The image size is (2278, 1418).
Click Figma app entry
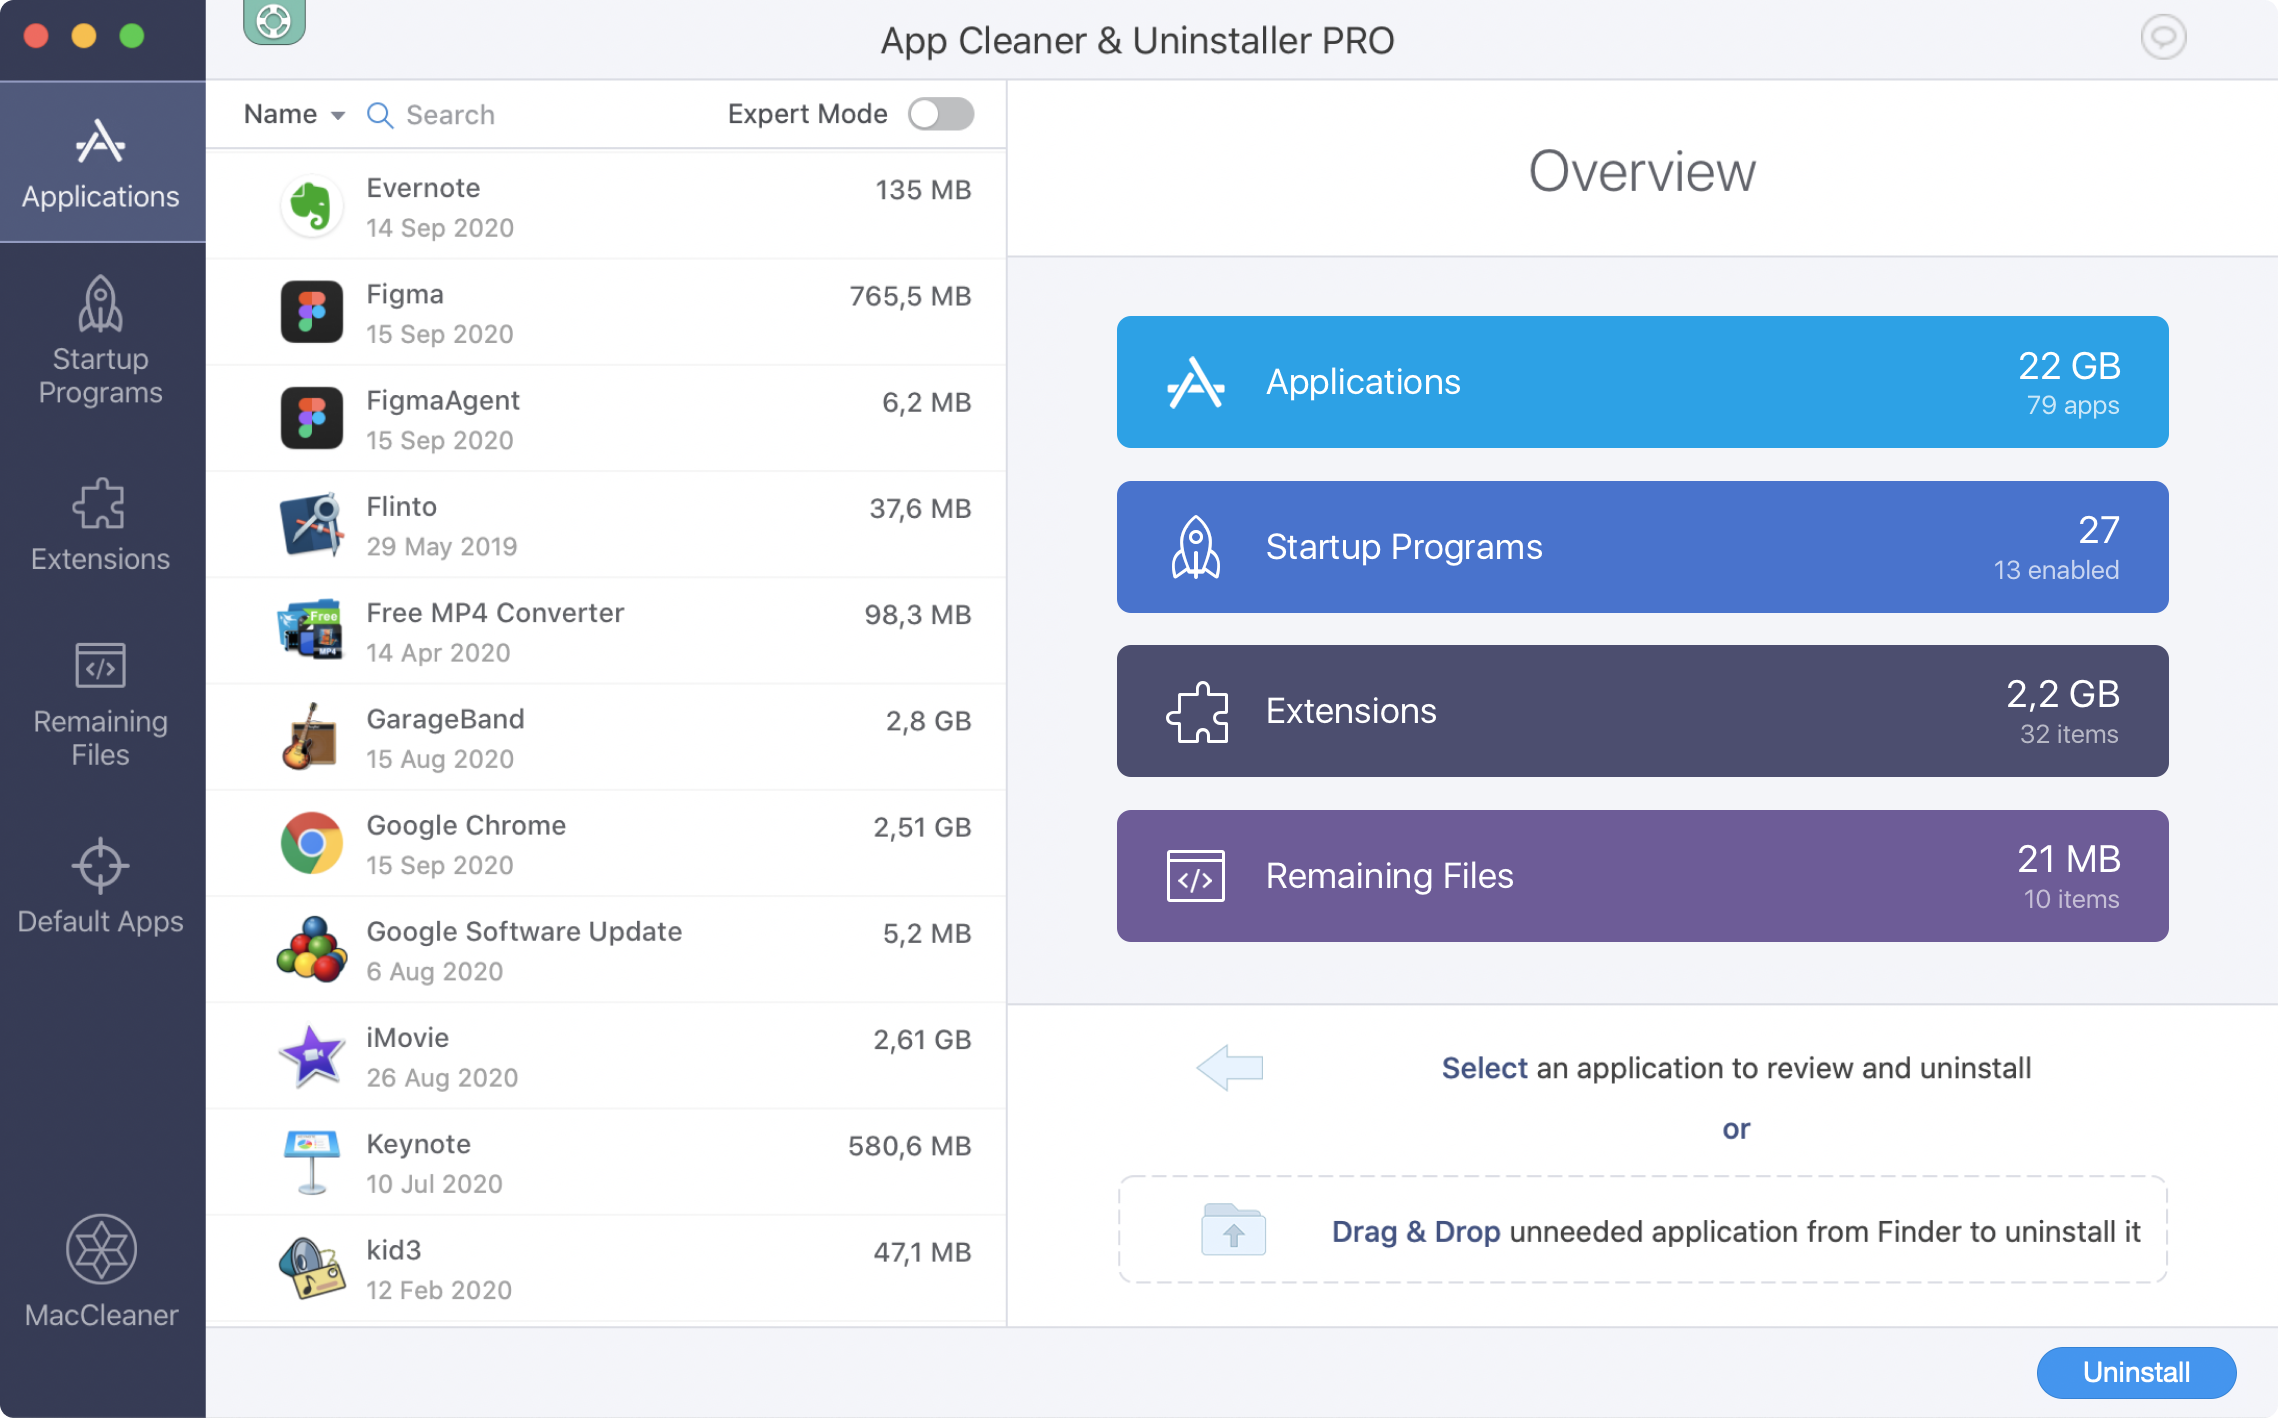pos(606,312)
